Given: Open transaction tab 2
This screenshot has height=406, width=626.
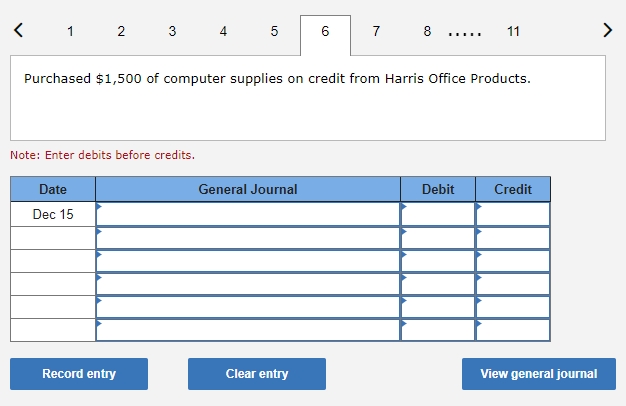Looking at the screenshot, I should 121,31.
